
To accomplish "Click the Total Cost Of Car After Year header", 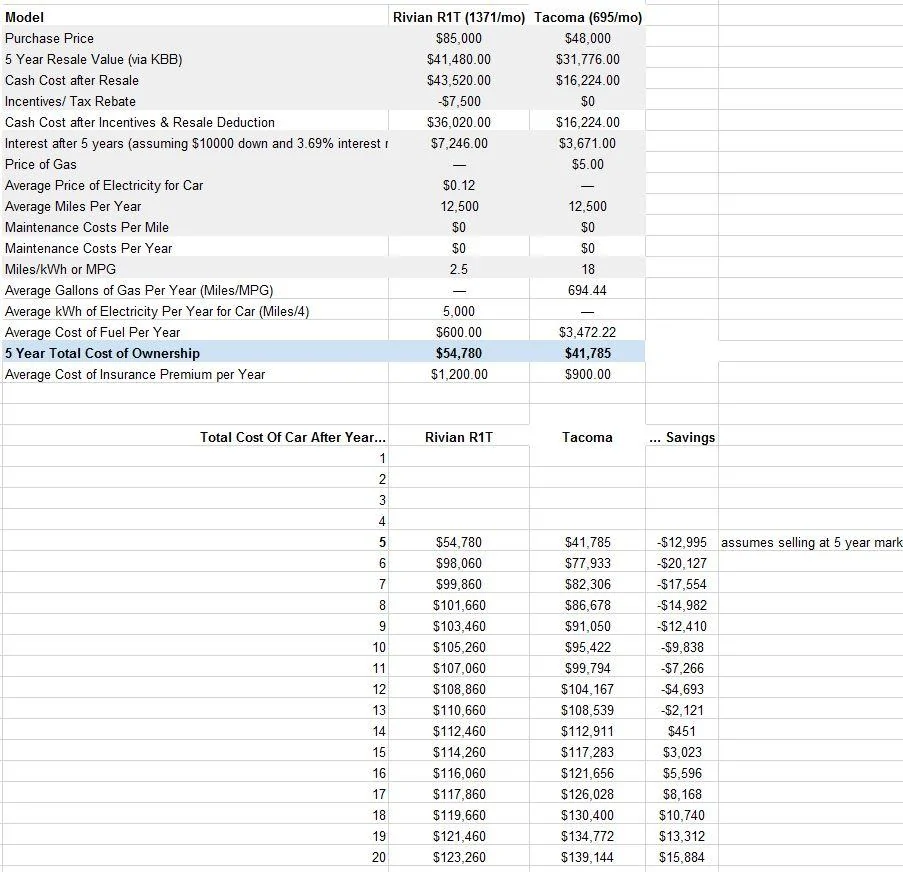I will [x=293, y=437].
